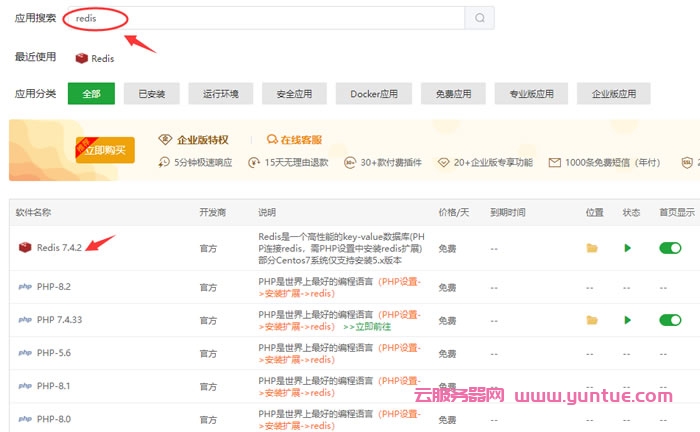Image resolution: width=700 pixels, height=432 pixels.
Task: Click the green play status icon for Redis
Action: pyautogui.click(x=627, y=248)
